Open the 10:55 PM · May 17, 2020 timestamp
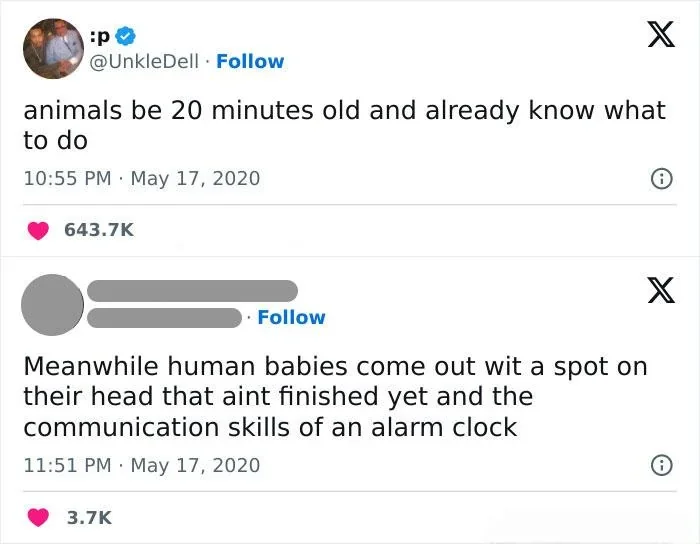Viewport: 700px width, 544px height. click(x=141, y=178)
